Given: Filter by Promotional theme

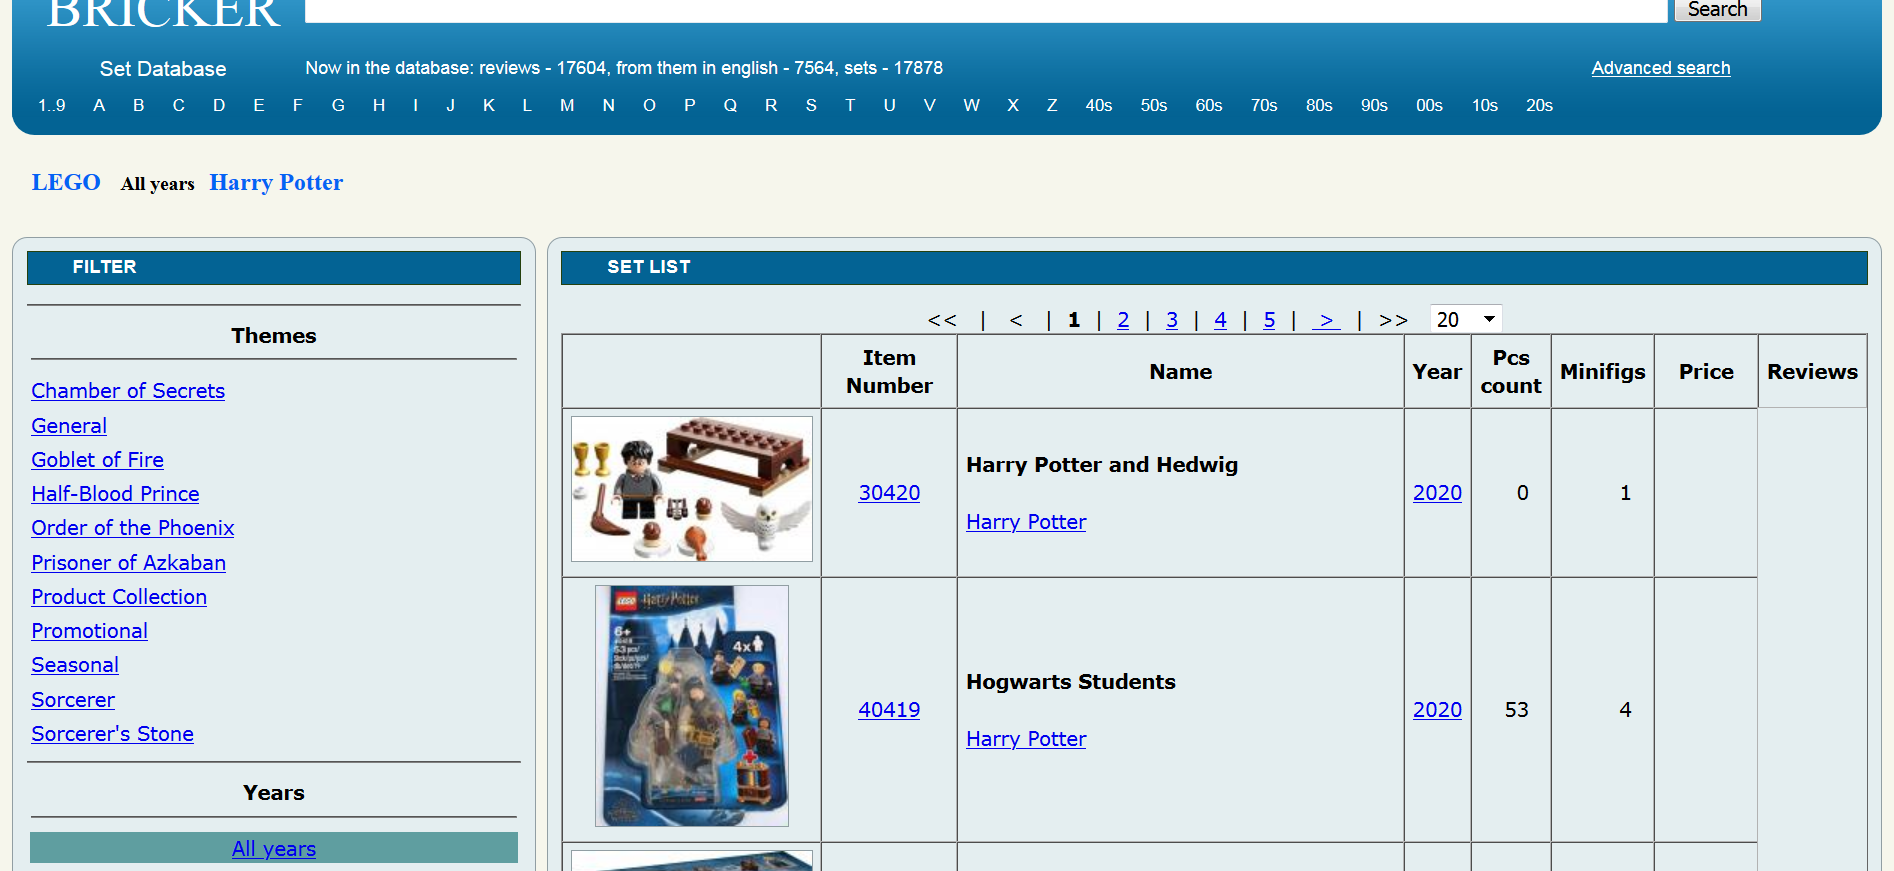Looking at the screenshot, I should click(89, 631).
